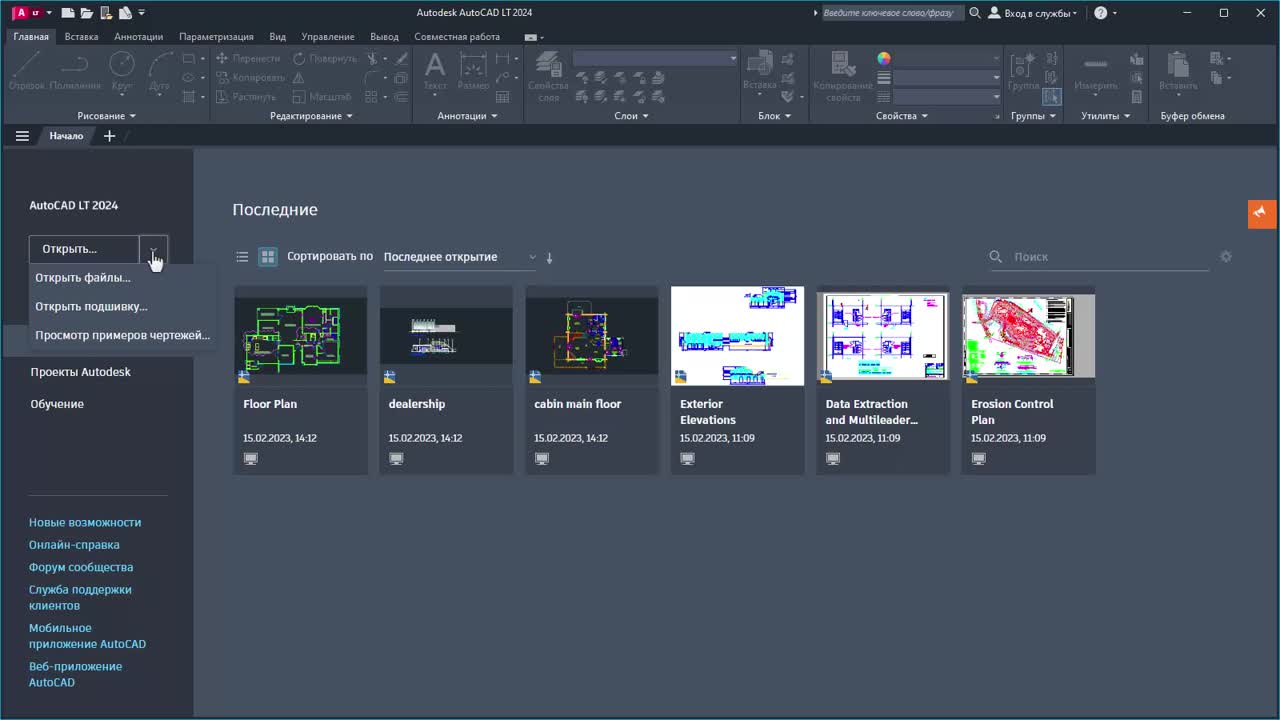Choose Просмотр примеров чертежей... from the menu
1280x720 pixels.
tap(122, 335)
